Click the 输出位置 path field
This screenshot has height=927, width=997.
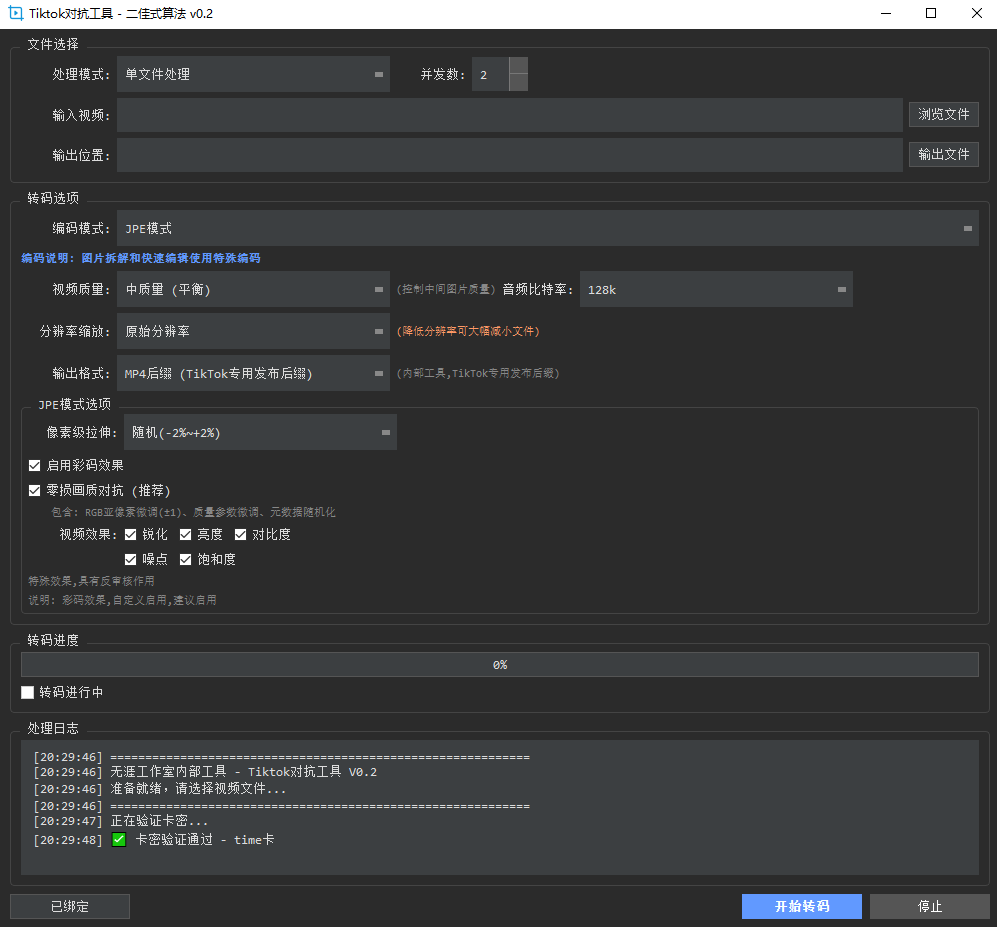509,155
